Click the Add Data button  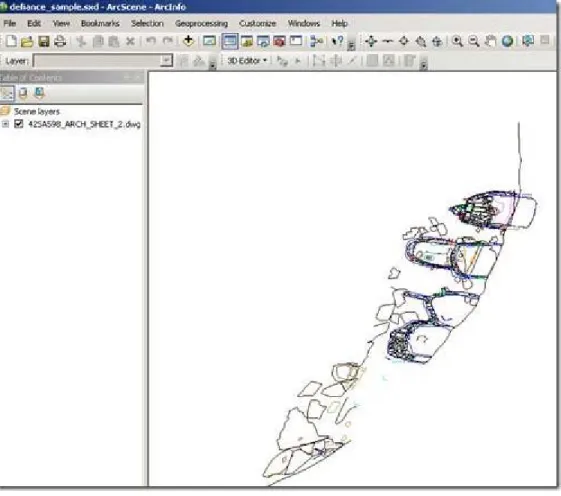click(188, 41)
